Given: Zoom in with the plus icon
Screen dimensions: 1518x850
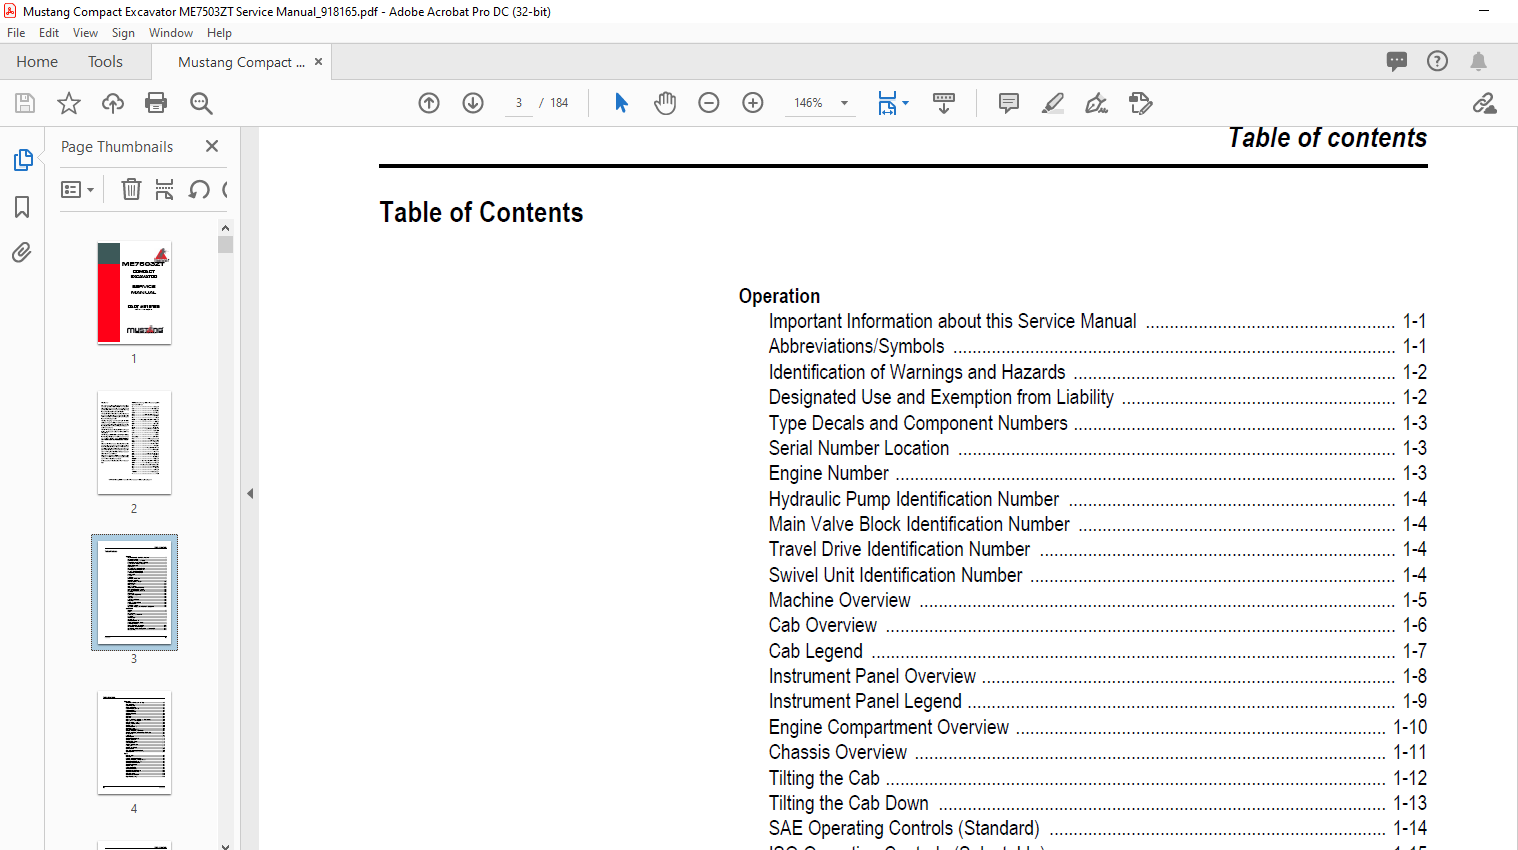Looking at the screenshot, I should point(753,103).
